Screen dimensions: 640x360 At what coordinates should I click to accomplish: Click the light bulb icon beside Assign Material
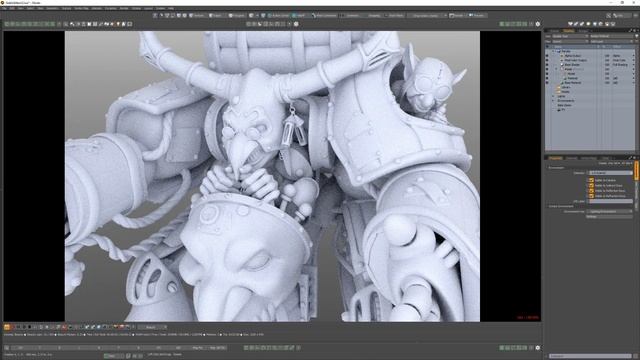pyautogui.click(x=637, y=36)
